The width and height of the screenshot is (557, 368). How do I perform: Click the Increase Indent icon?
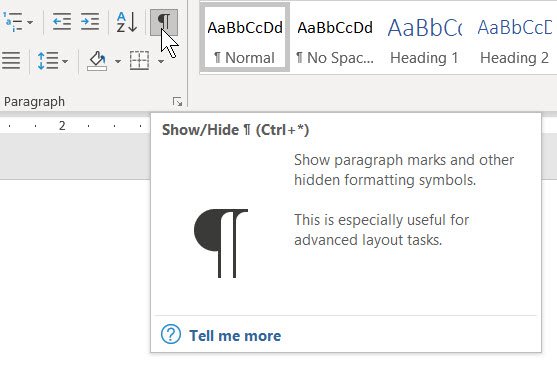tap(90, 22)
